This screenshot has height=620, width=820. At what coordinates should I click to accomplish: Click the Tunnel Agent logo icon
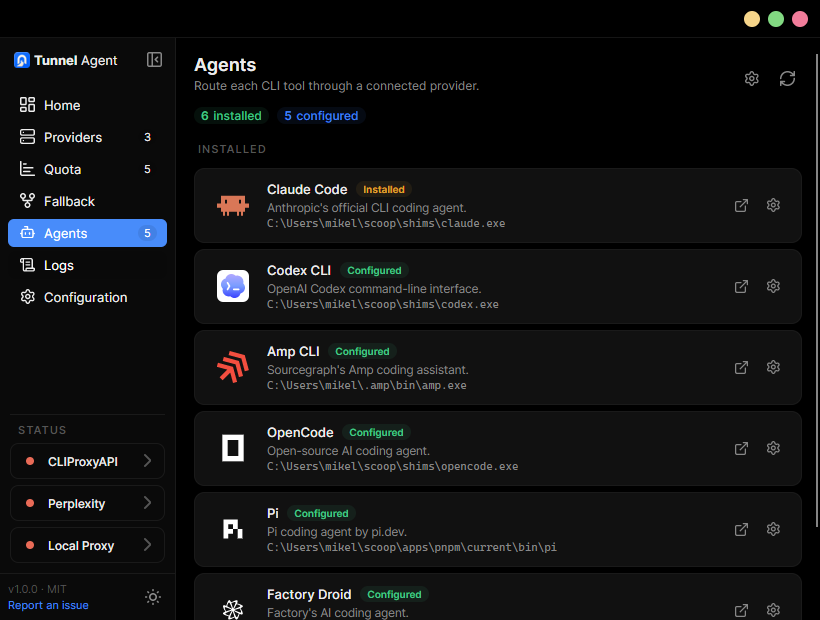21,60
